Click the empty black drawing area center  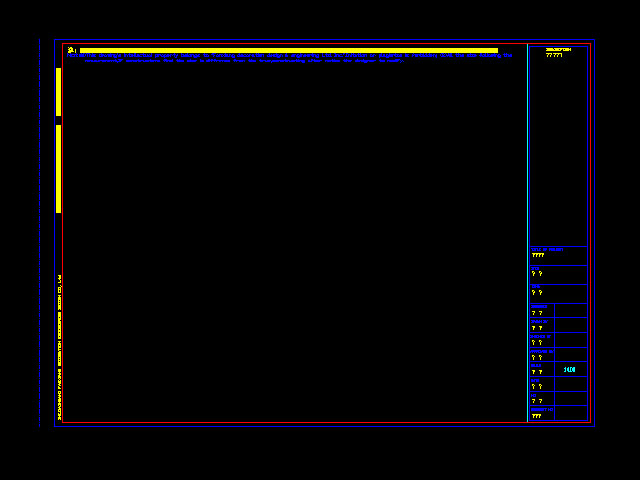point(295,240)
